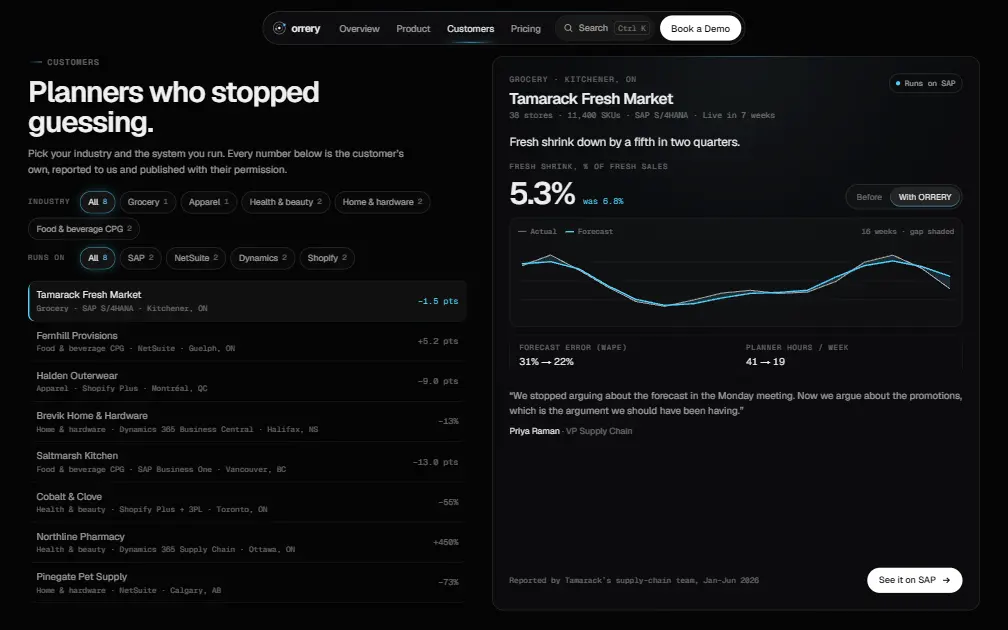Click the 5.3% fresh shrink value
The width and height of the screenshot is (1008, 630).
(542, 194)
